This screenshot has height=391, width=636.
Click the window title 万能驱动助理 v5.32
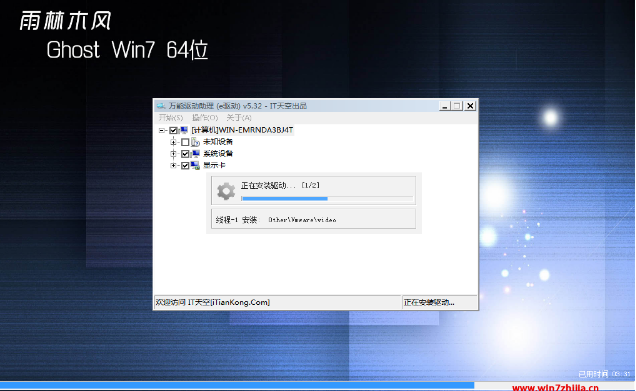pos(238,106)
